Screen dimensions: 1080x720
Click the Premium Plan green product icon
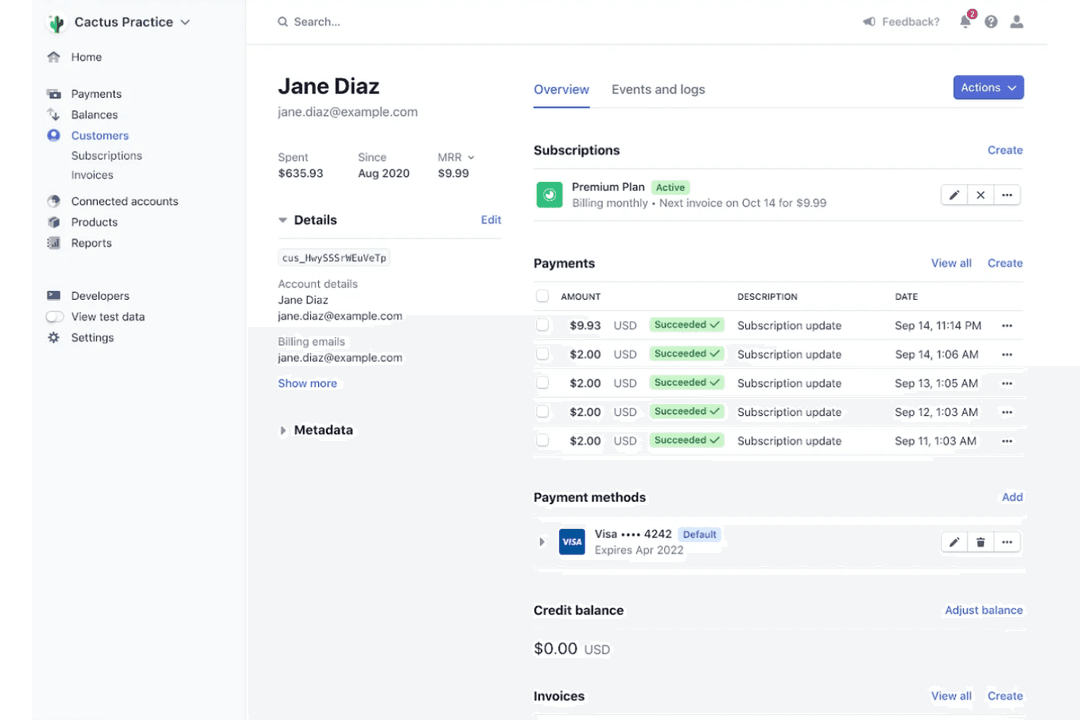pyautogui.click(x=550, y=195)
